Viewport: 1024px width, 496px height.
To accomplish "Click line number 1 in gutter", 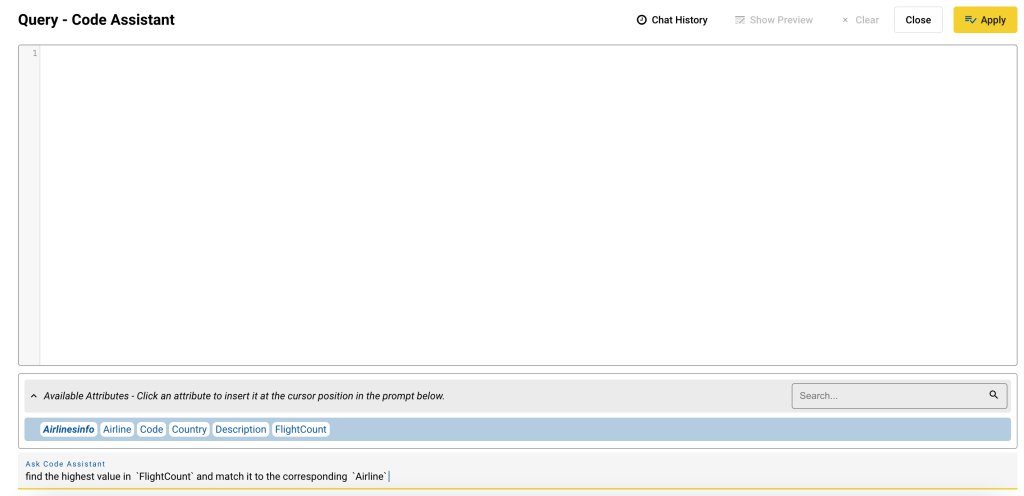I will pyautogui.click(x=33, y=53).
